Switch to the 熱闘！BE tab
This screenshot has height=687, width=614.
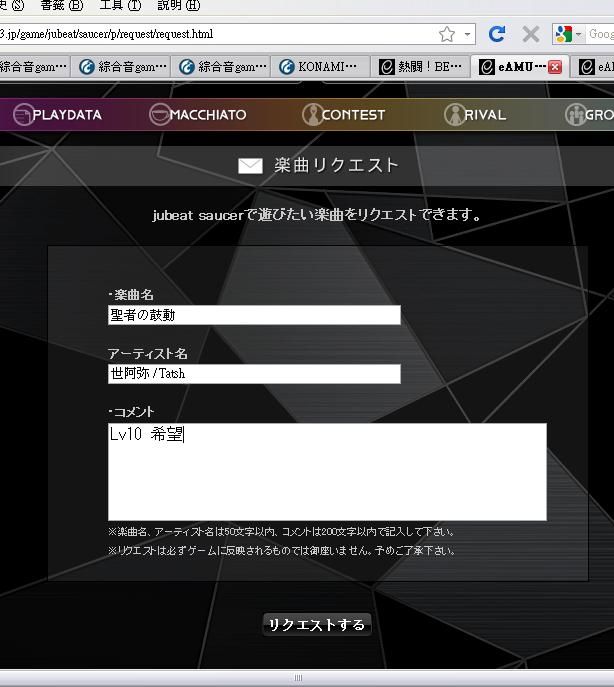420,67
